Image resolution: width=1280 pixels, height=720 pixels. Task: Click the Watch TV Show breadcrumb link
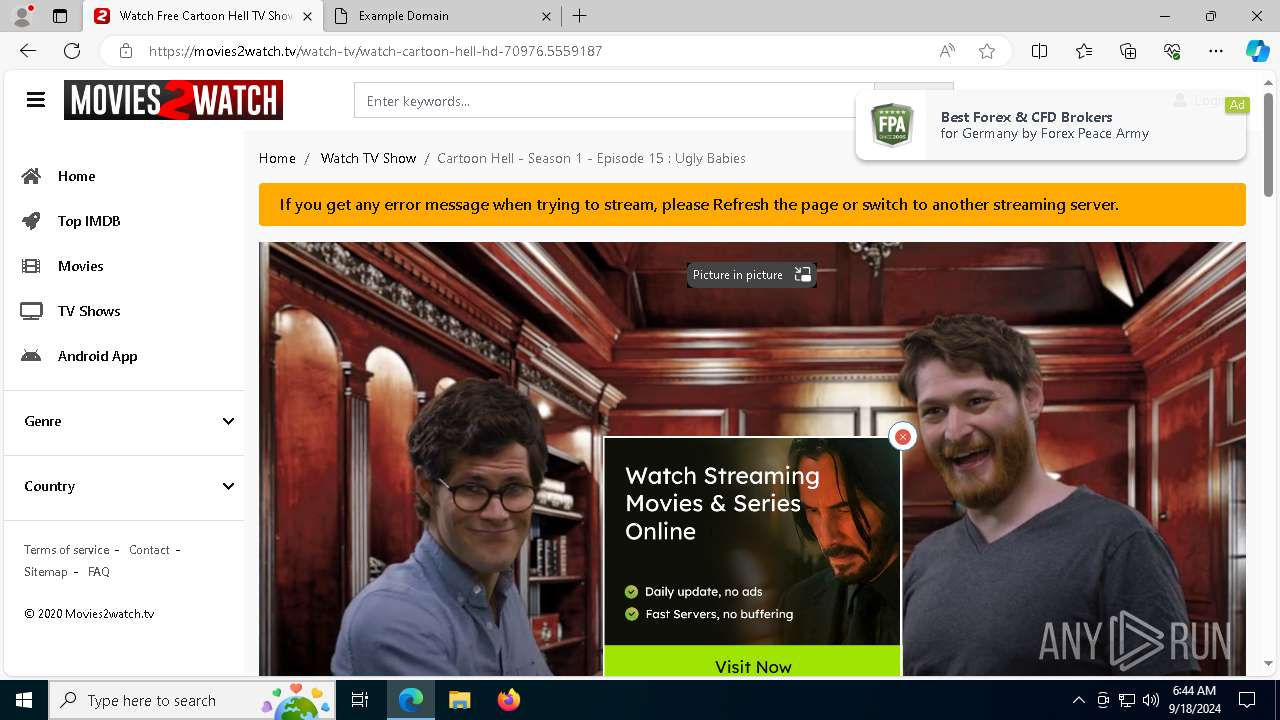(368, 158)
